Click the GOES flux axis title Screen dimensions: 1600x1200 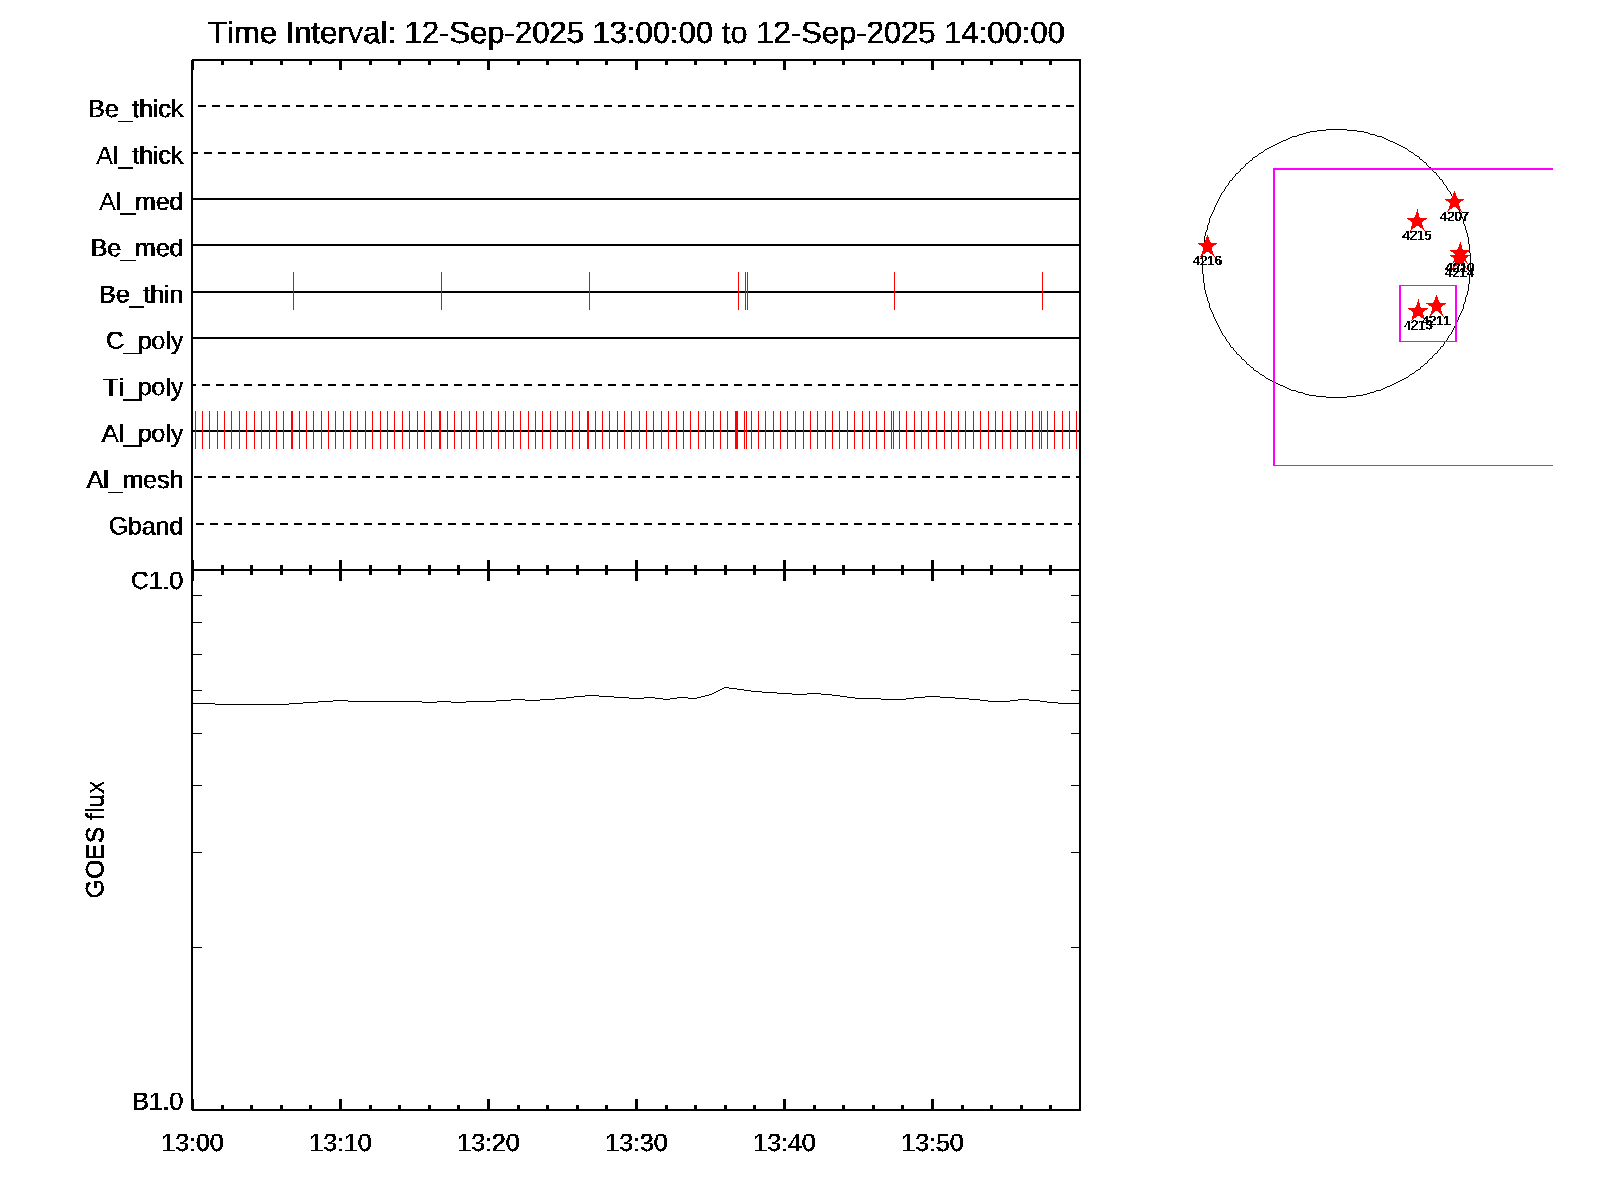tap(95, 839)
